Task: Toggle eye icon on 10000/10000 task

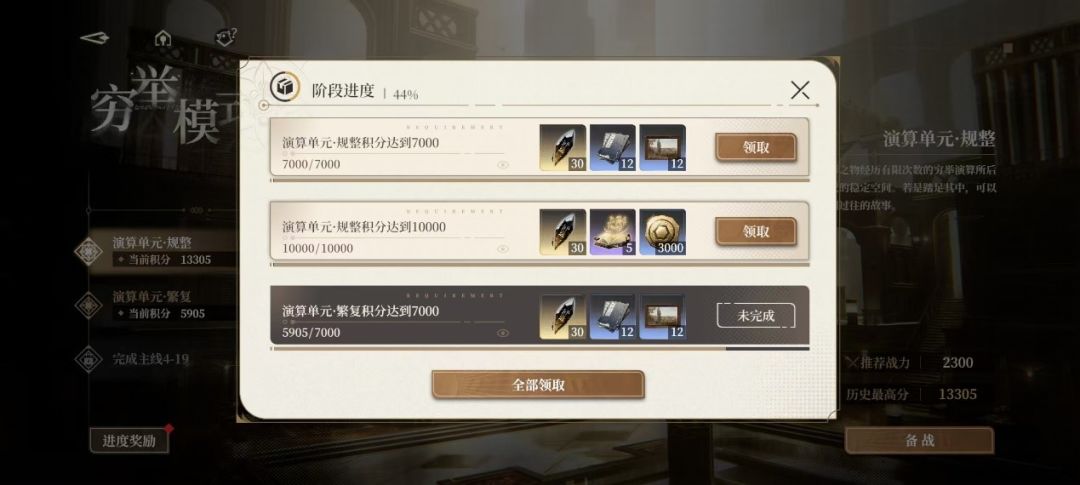Action: [503, 249]
